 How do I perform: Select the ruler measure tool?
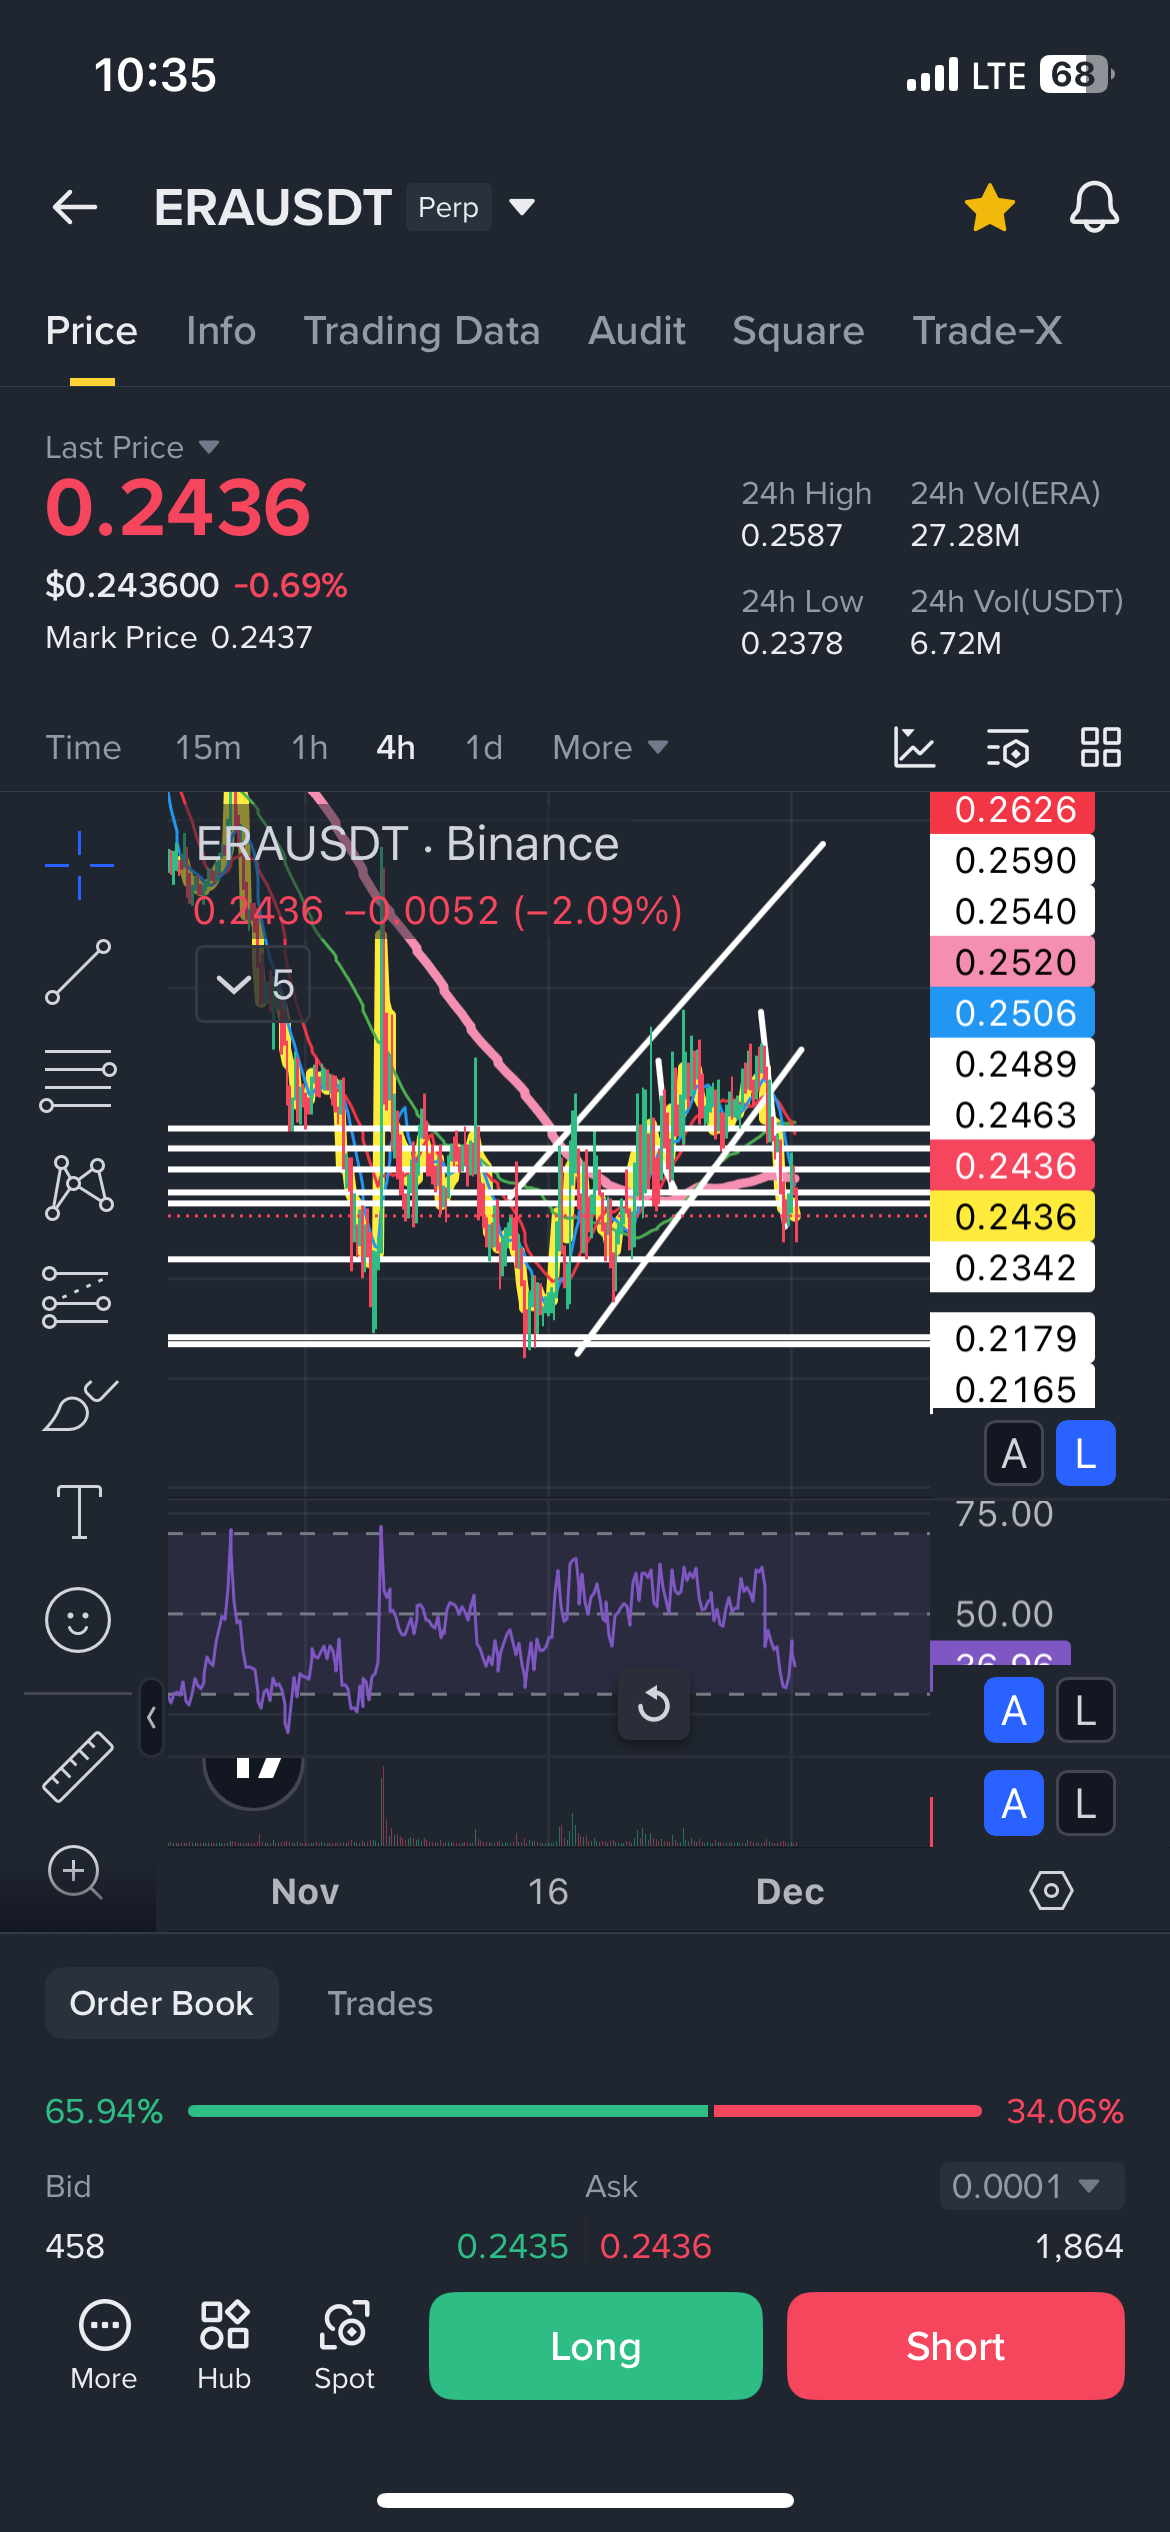click(x=78, y=1767)
